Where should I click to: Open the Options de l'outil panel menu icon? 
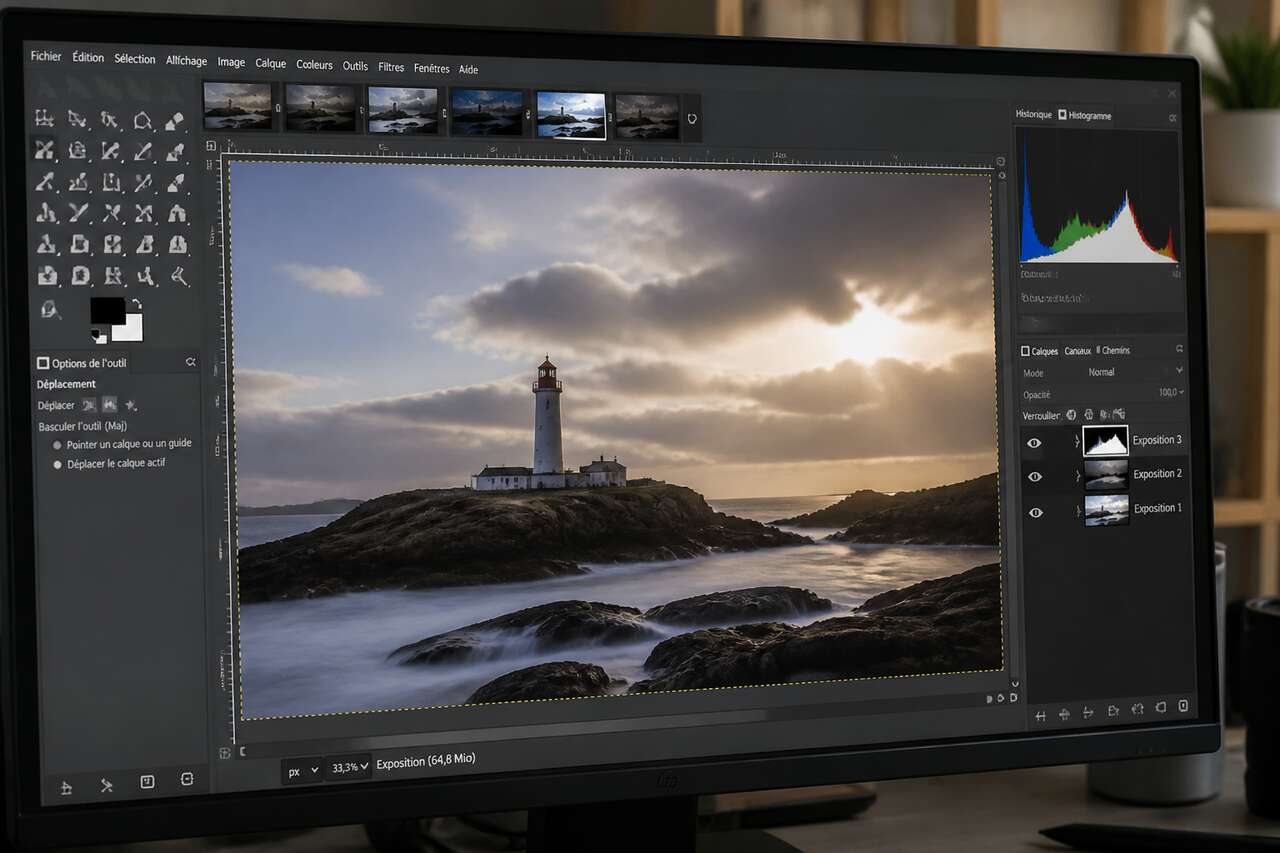pos(190,362)
